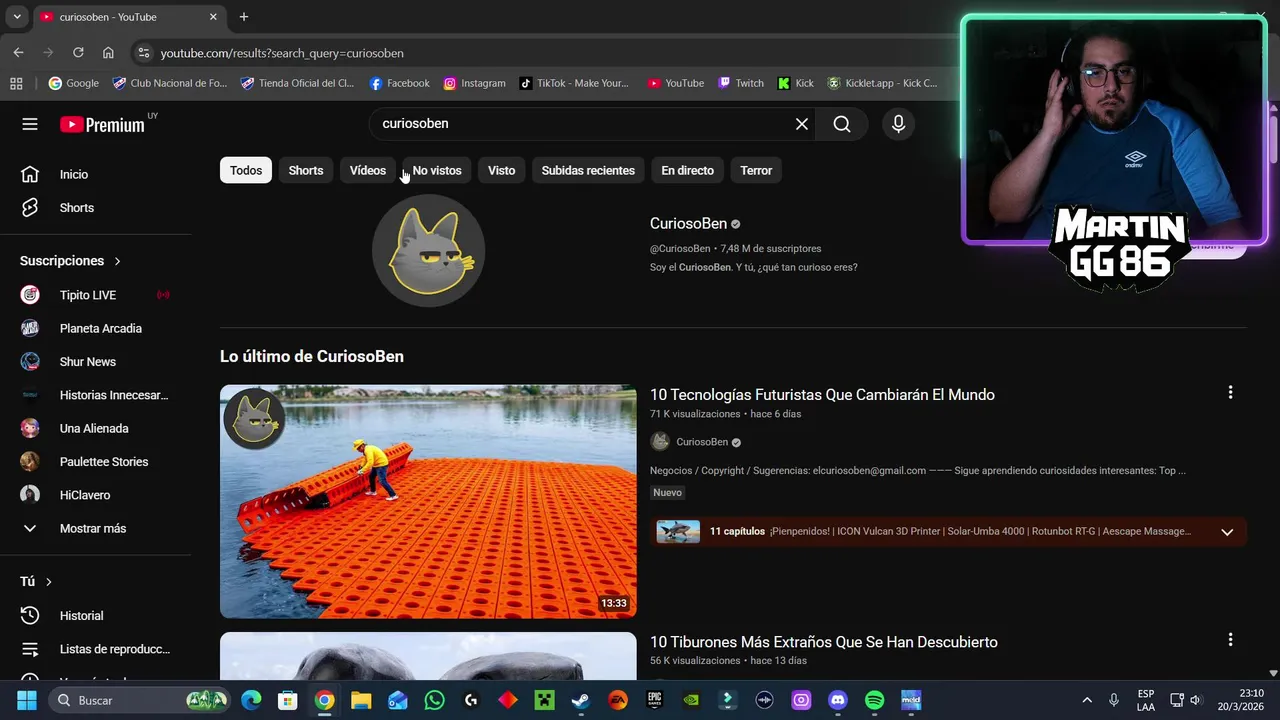
Task: Open the Chrome apps grid in bookmarks bar
Action: coord(16,83)
